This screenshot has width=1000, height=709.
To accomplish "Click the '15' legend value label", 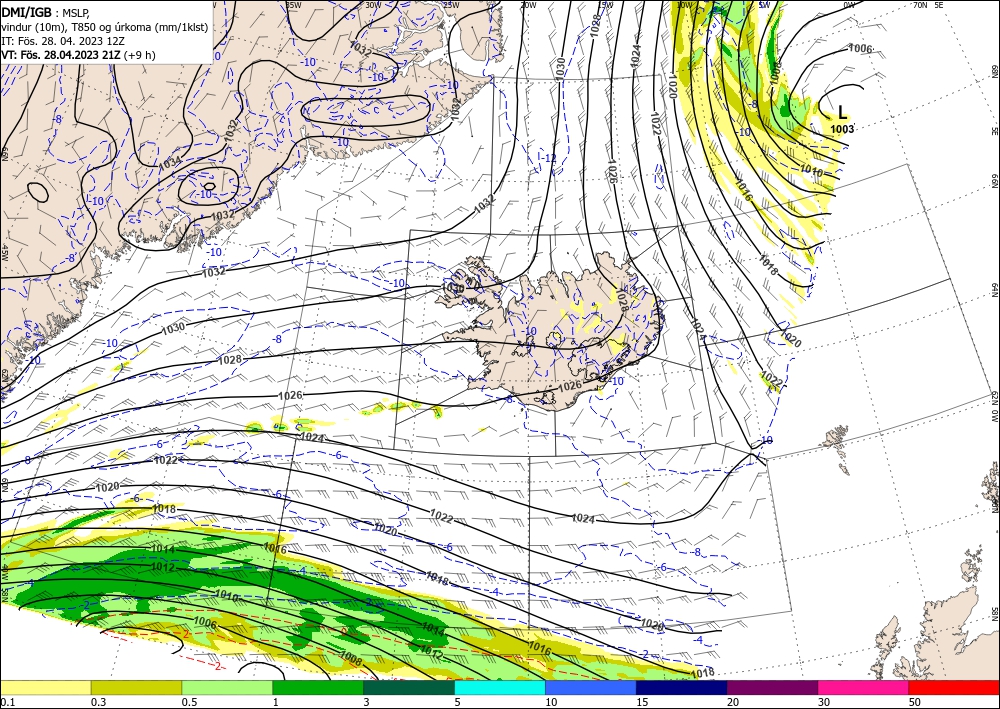I will click(643, 702).
